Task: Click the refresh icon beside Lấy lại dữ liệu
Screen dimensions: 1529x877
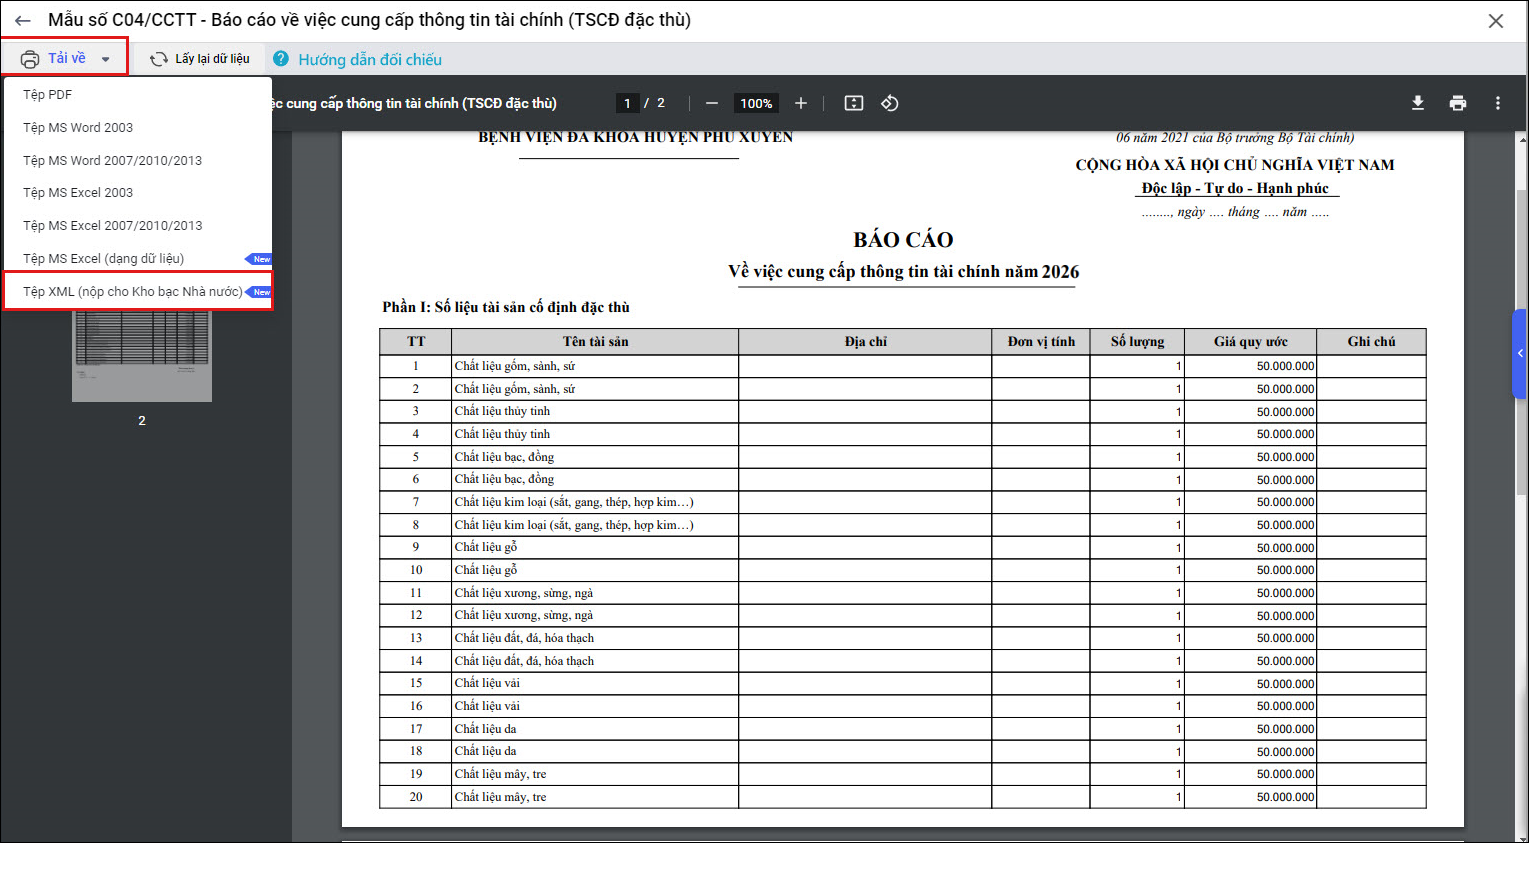Action: (x=158, y=60)
